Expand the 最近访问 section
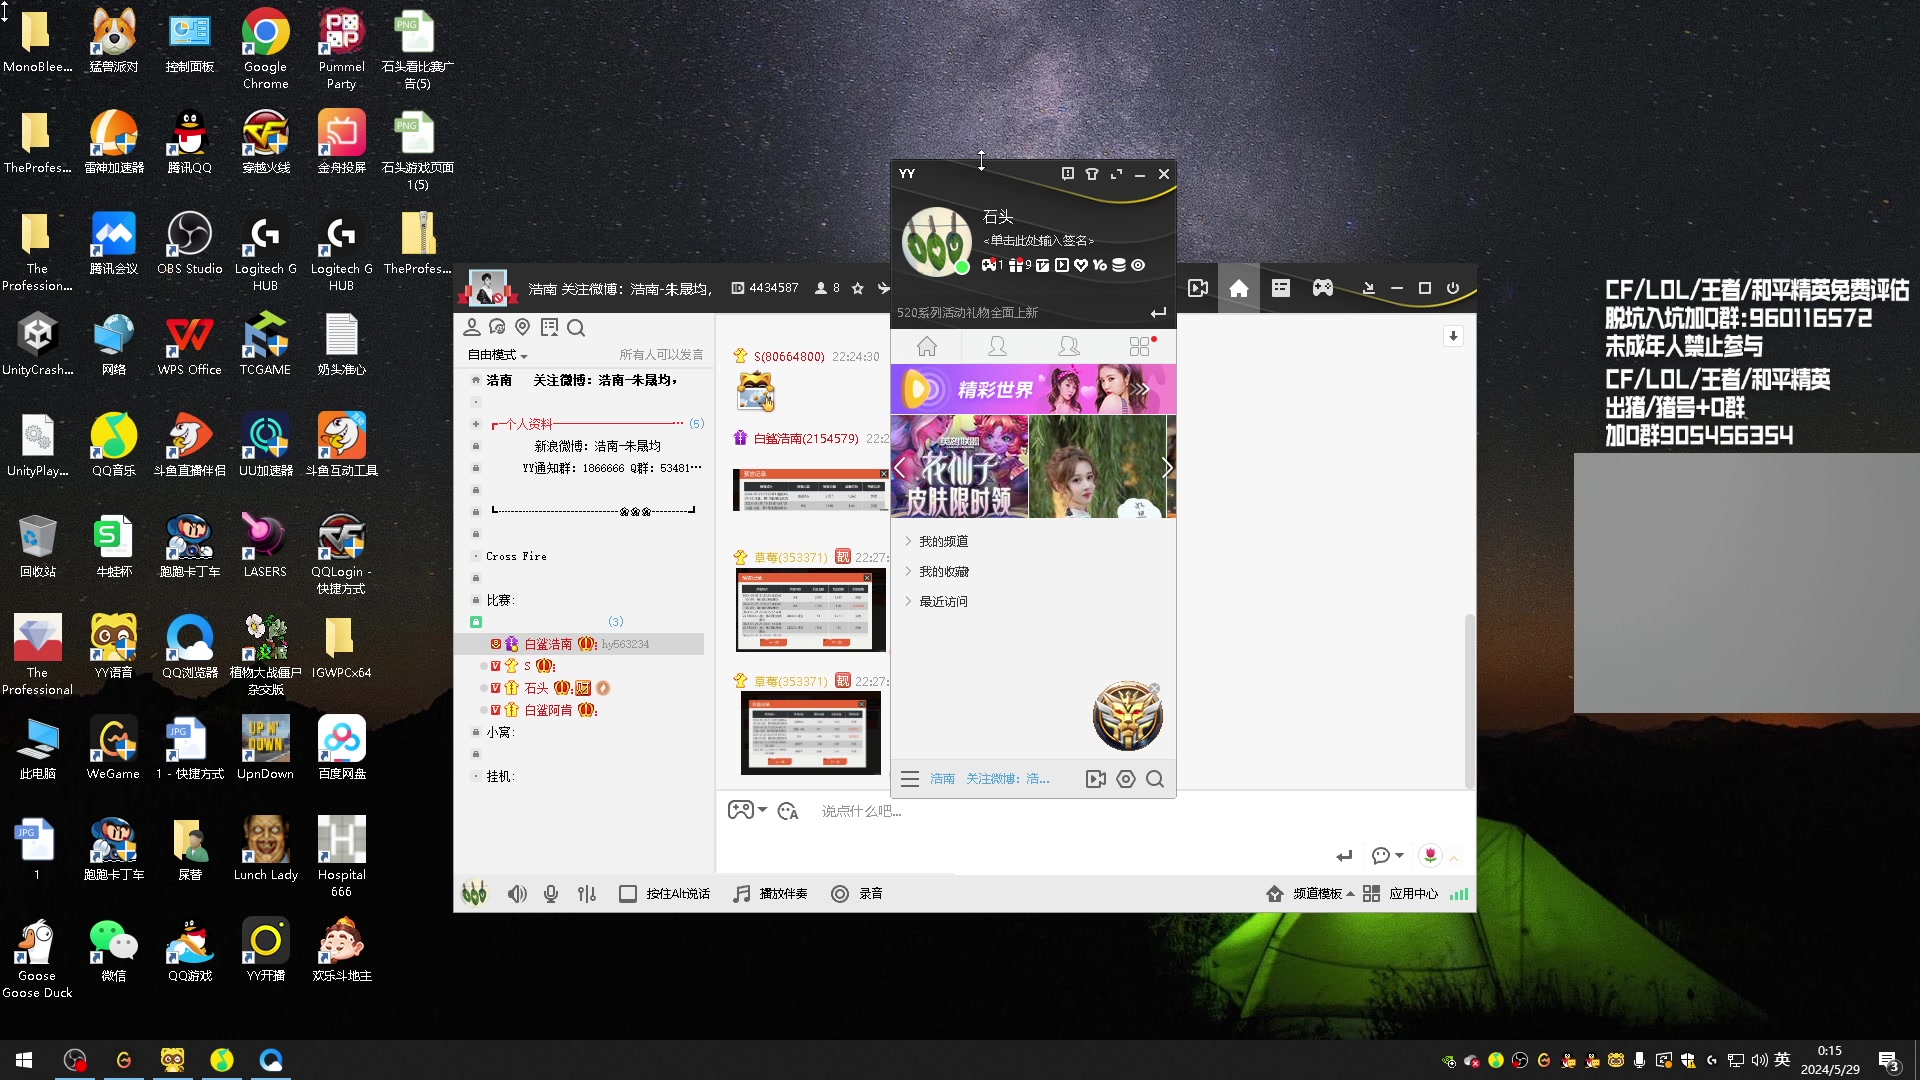 [x=943, y=601]
